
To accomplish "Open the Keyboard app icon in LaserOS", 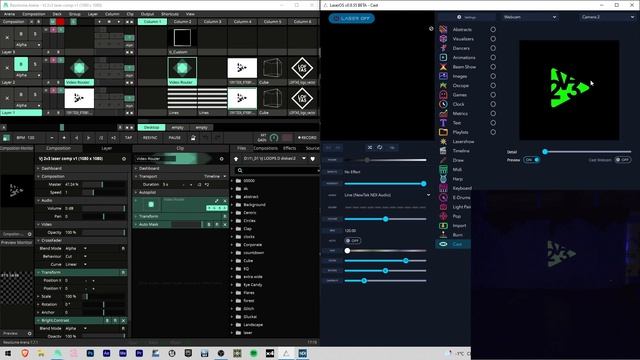I will pyautogui.click(x=443, y=188).
